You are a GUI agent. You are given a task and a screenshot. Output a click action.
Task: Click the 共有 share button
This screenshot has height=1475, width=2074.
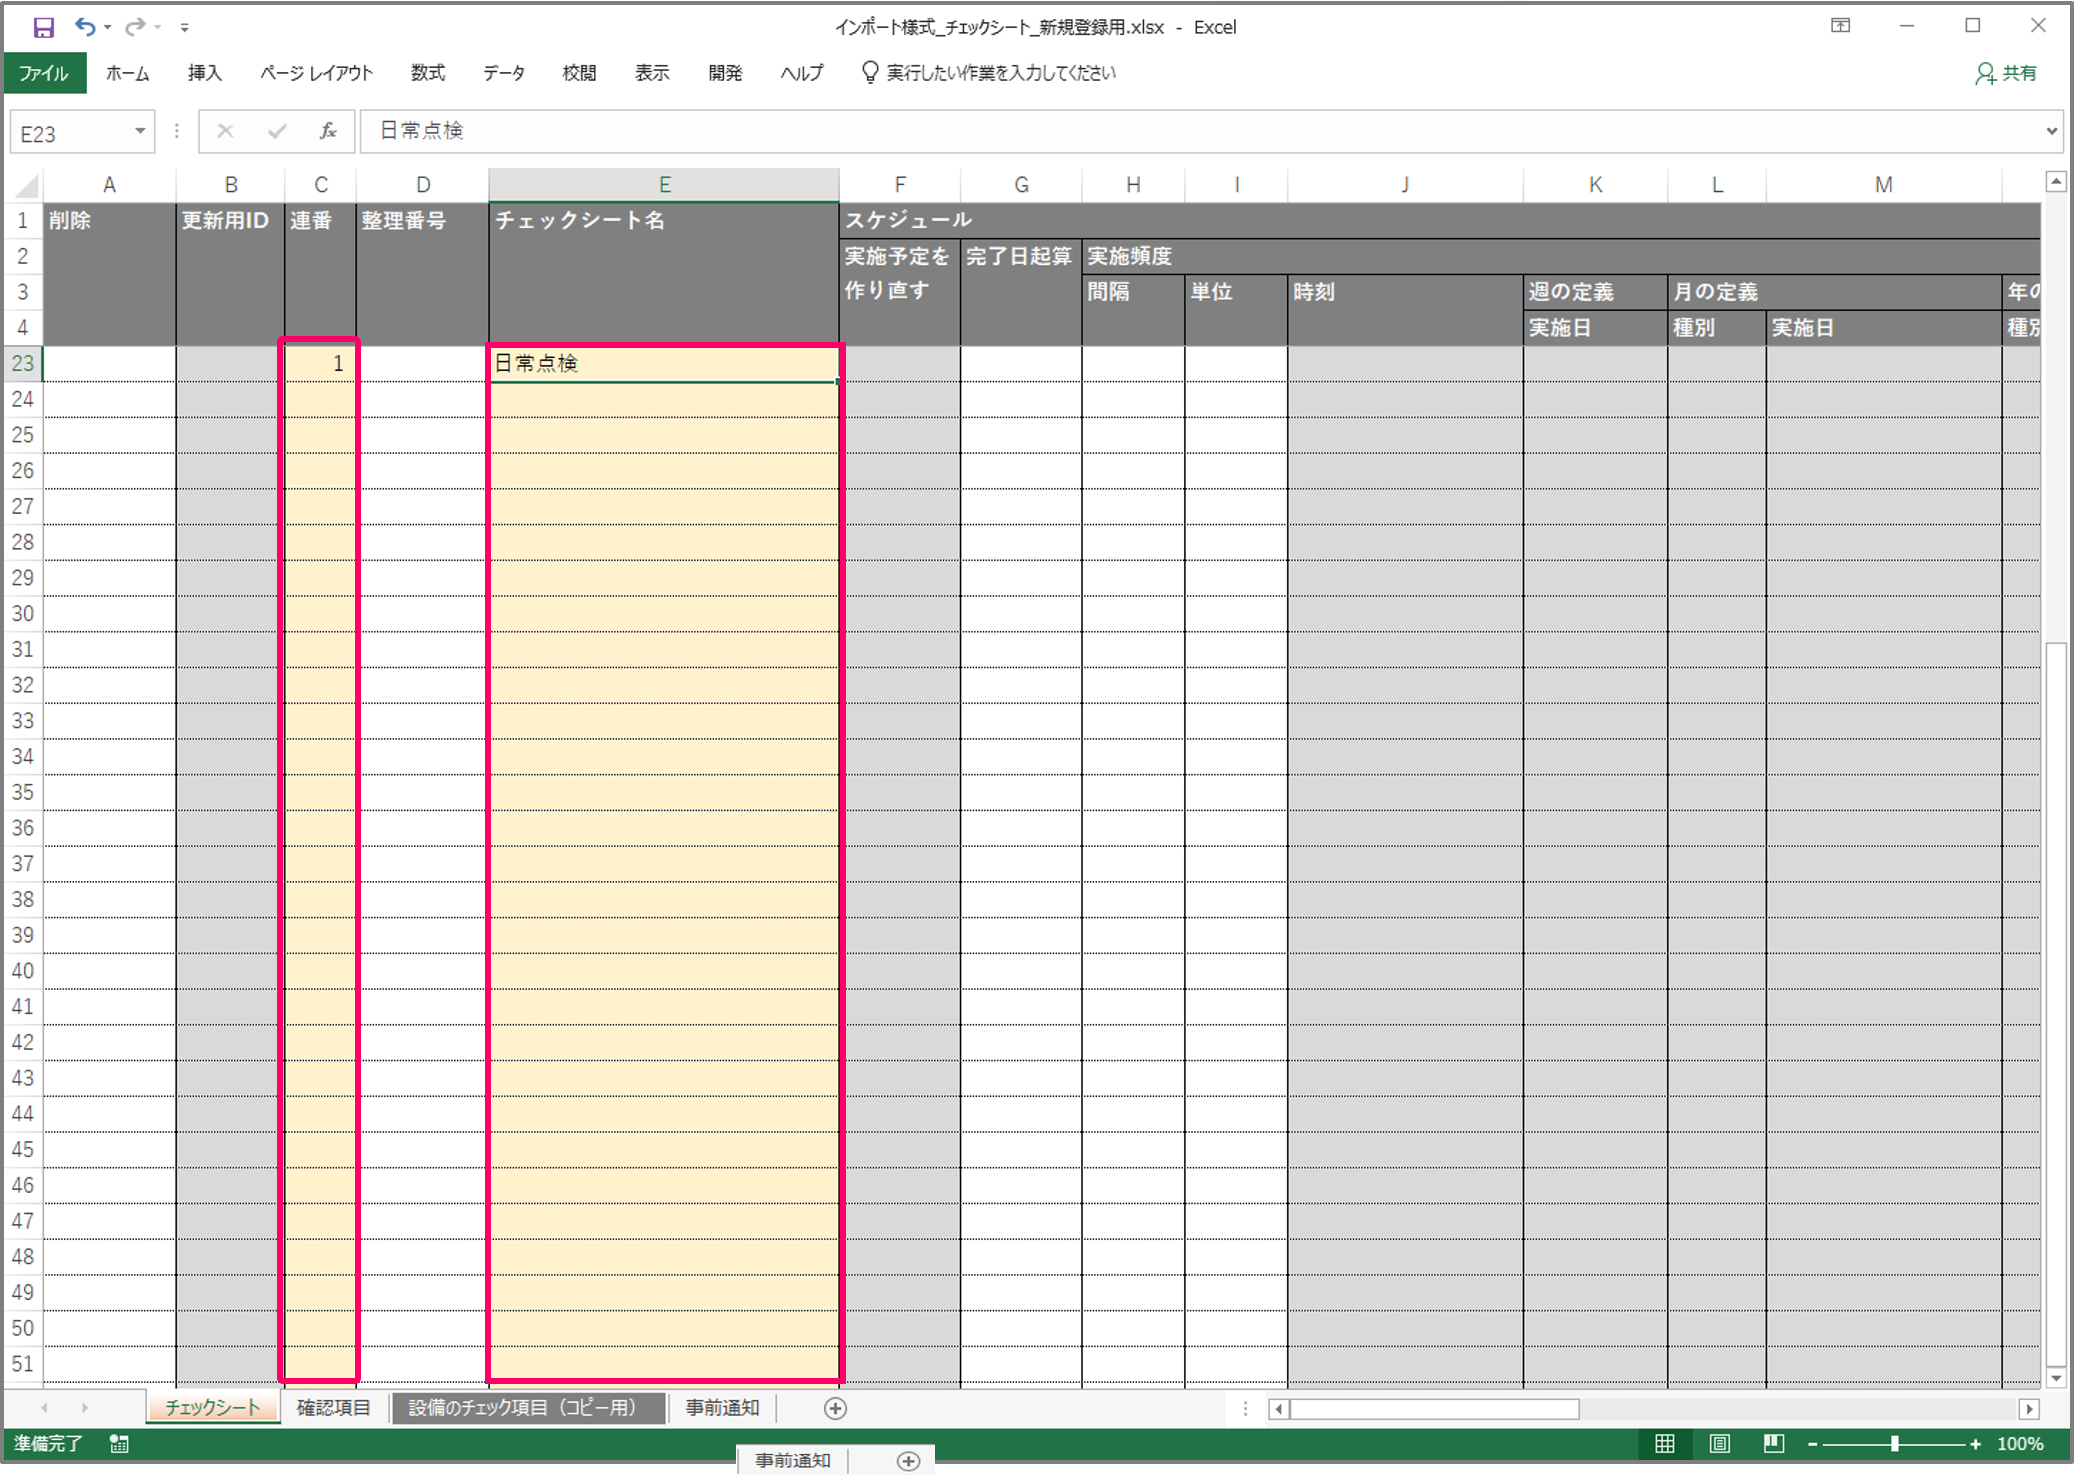tap(2006, 73)
